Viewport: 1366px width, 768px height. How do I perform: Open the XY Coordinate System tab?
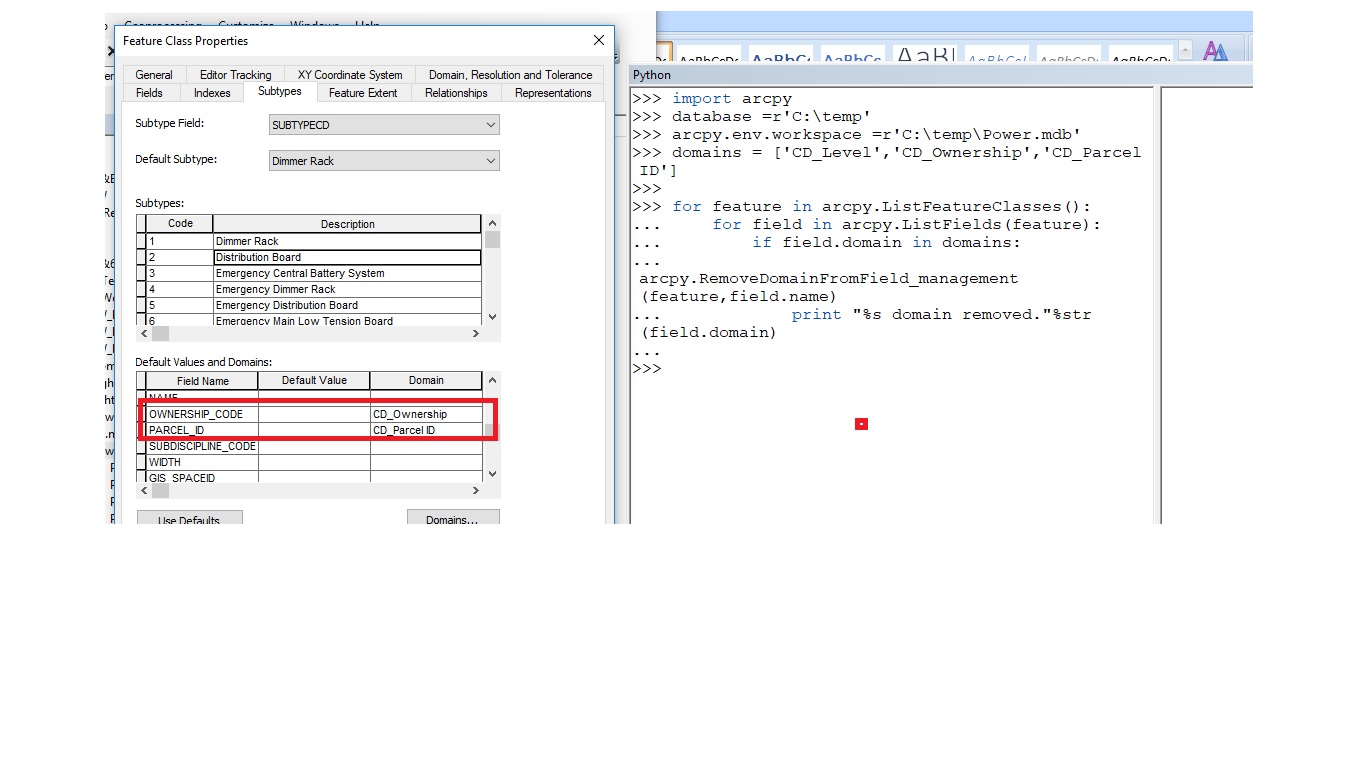point(349,74)
